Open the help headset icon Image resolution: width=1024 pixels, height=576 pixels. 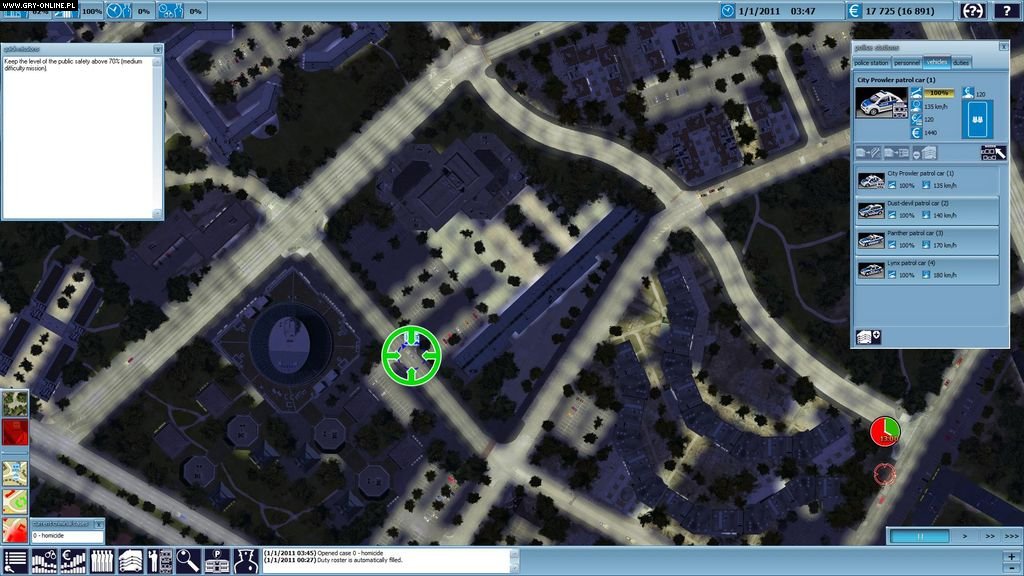click(972, 10)
